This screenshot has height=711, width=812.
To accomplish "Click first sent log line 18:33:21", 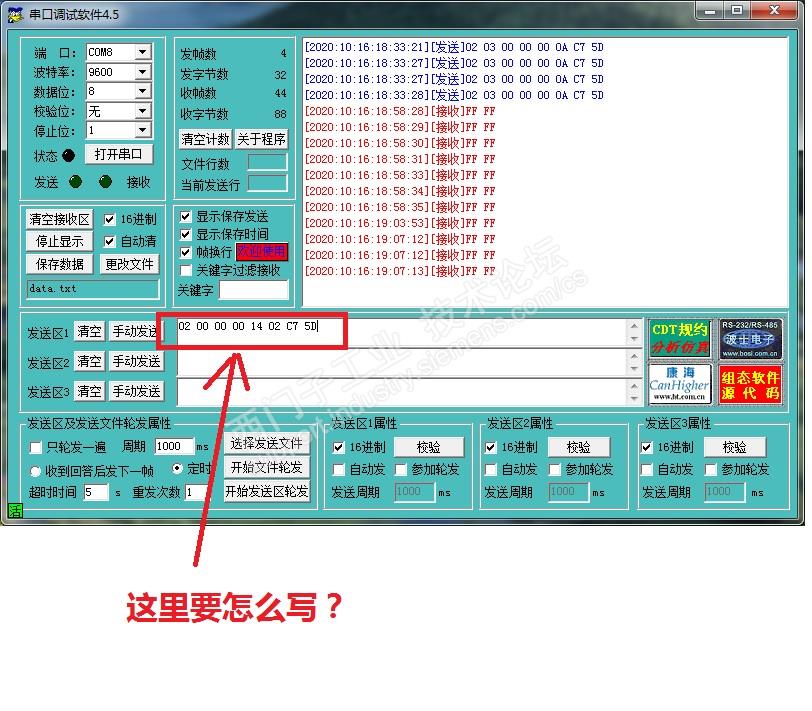I will 454,47.
